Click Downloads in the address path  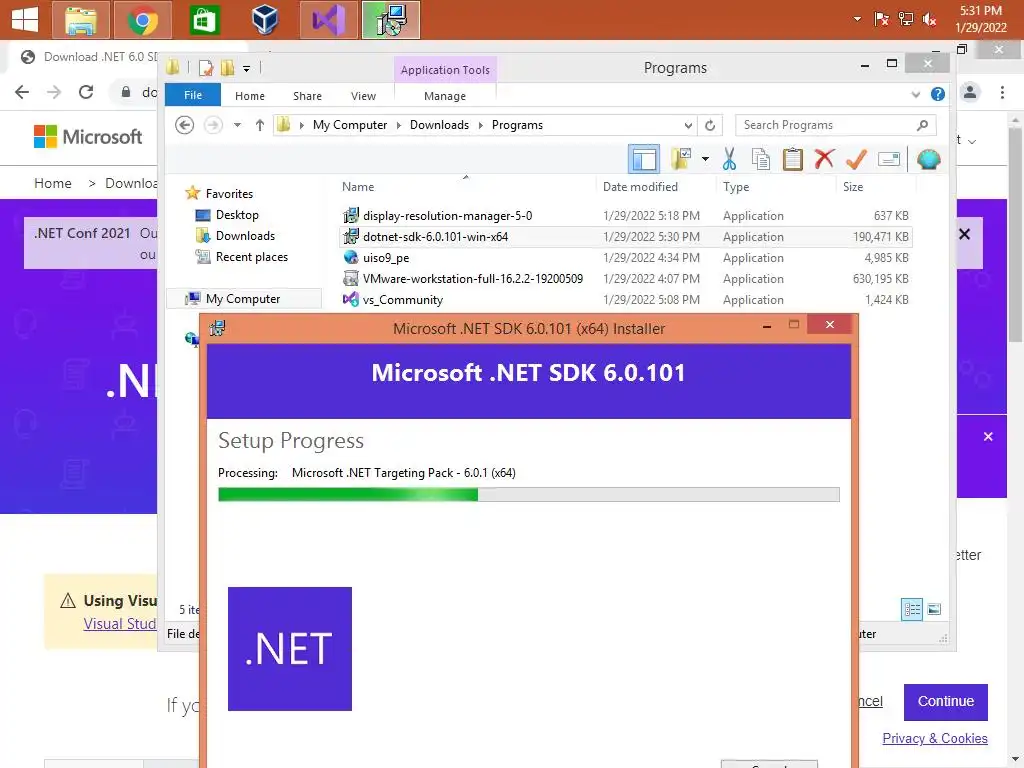(x=439, y=125)
